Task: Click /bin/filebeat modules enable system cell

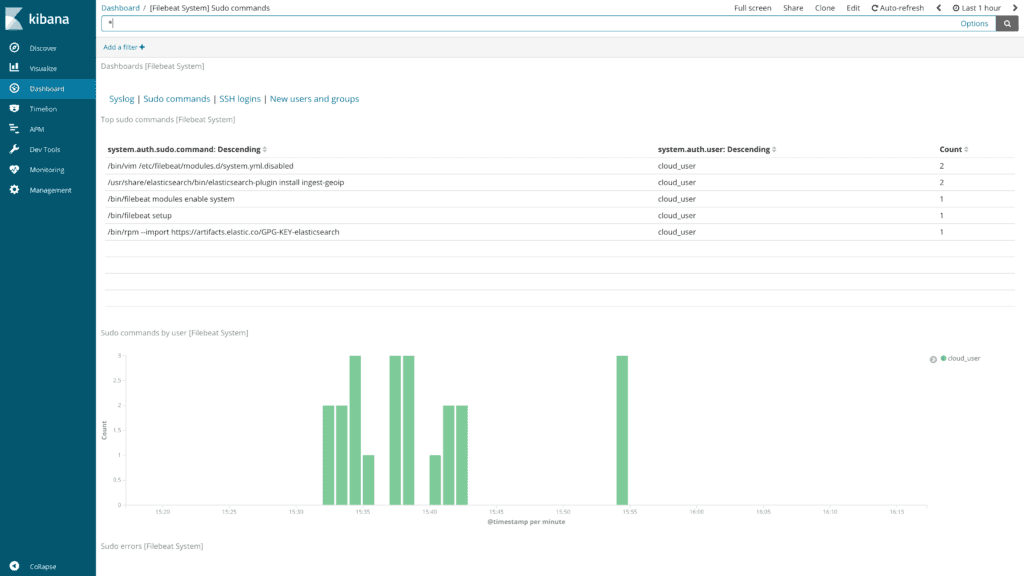Action: point(171,199)
